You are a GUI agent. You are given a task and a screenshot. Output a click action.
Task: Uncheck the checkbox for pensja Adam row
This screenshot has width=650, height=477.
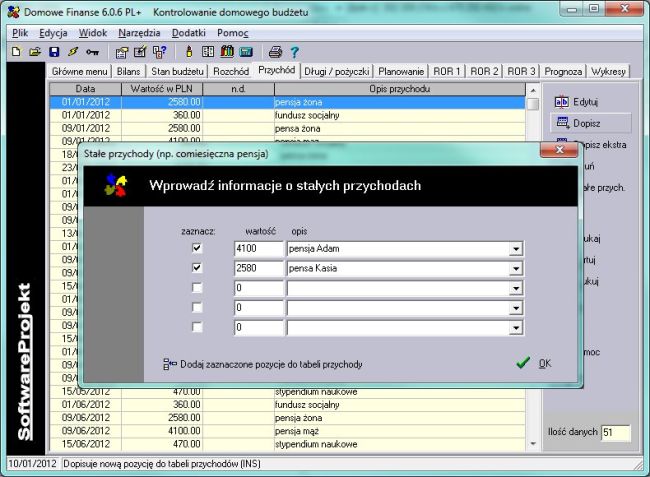pyautogui.click(x=197, y=248)
